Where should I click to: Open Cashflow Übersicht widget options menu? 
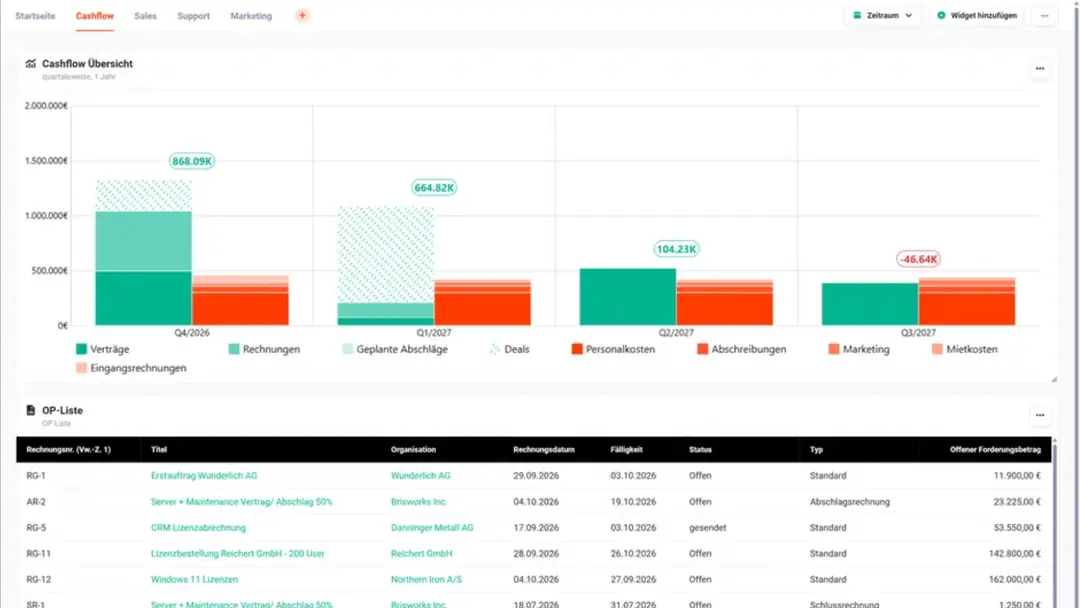(x=1039, y=68)
